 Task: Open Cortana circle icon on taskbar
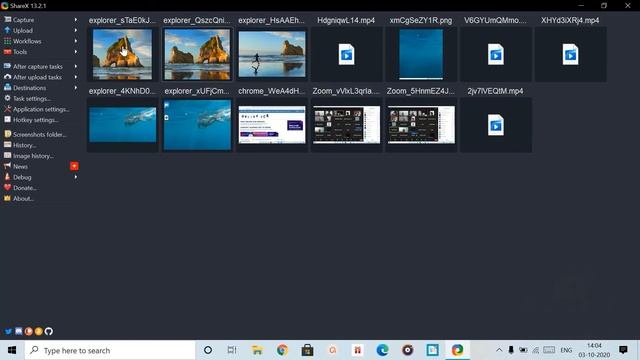point(208,350)
